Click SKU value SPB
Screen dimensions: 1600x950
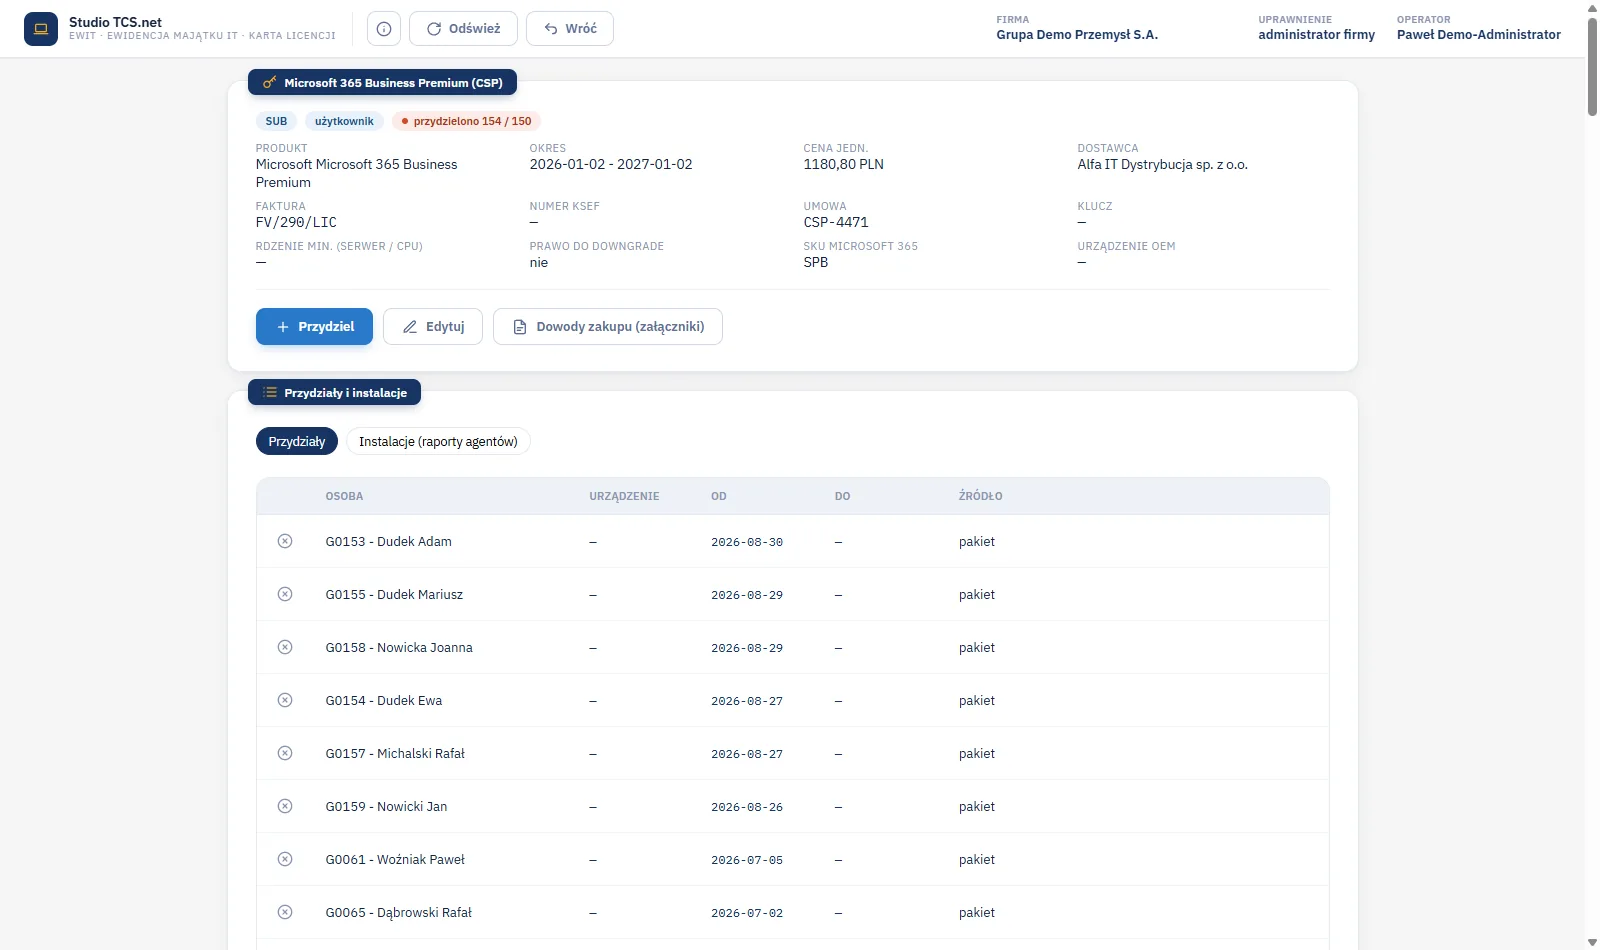(816, 262)
